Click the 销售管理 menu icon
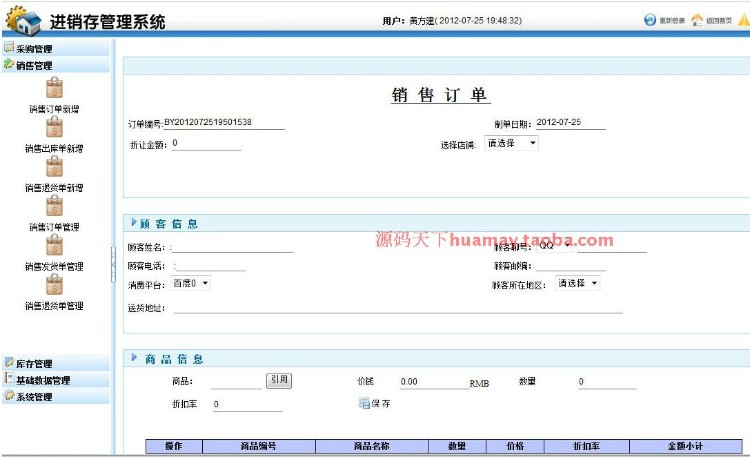This screenshot has height=457, width=750. [9, 64]
